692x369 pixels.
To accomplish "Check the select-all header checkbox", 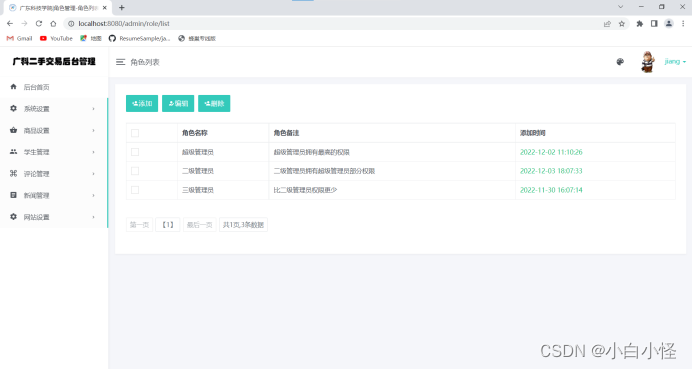I will tap(135, 133).
